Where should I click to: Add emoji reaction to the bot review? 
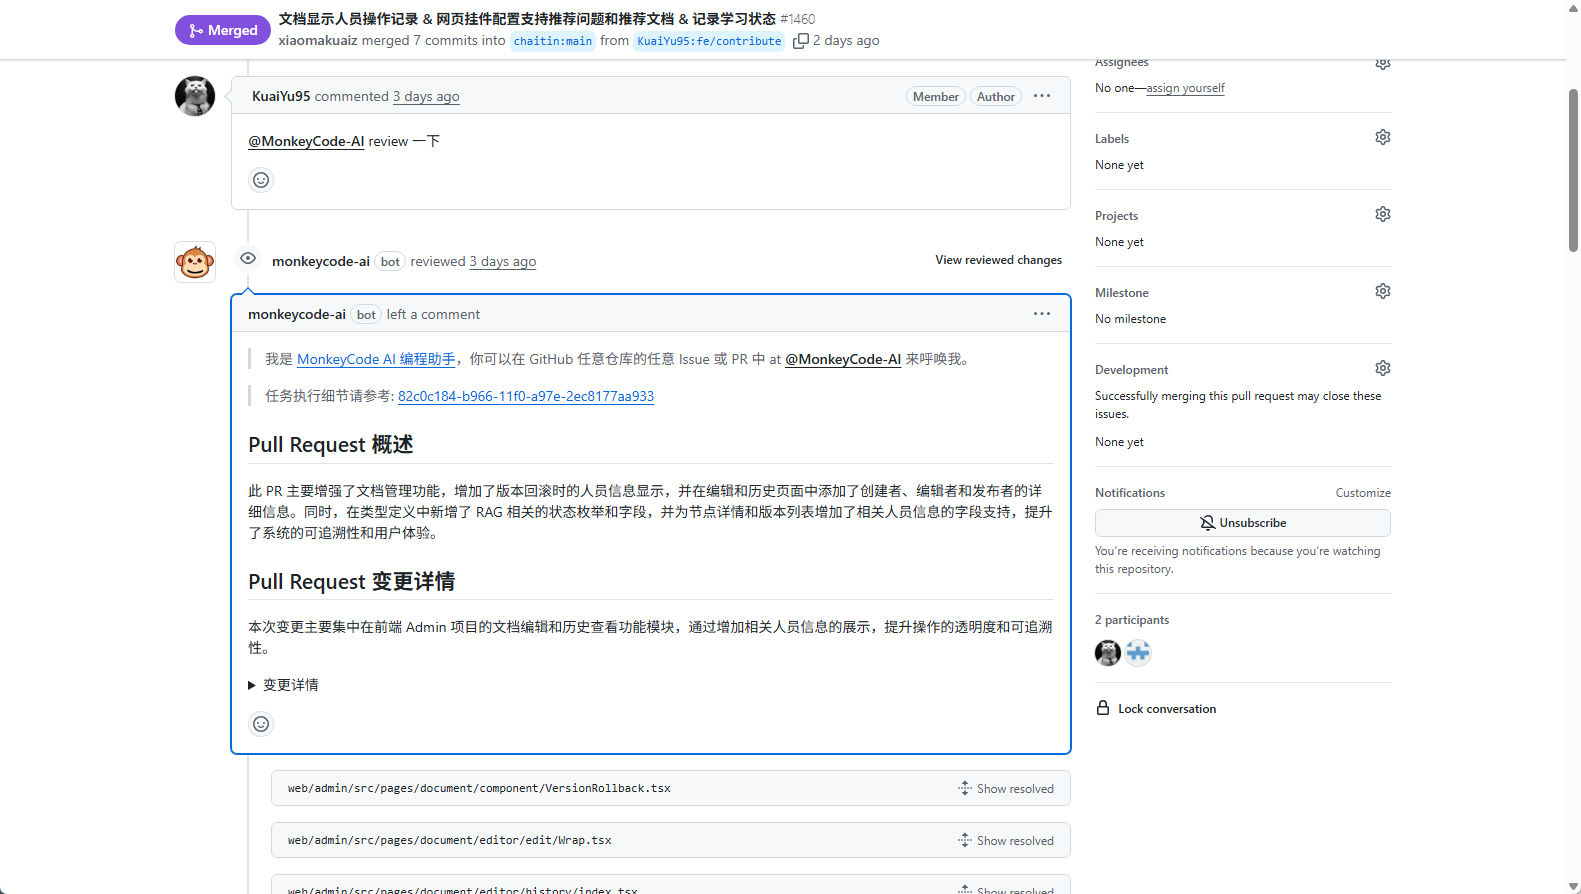coord(261,724)
